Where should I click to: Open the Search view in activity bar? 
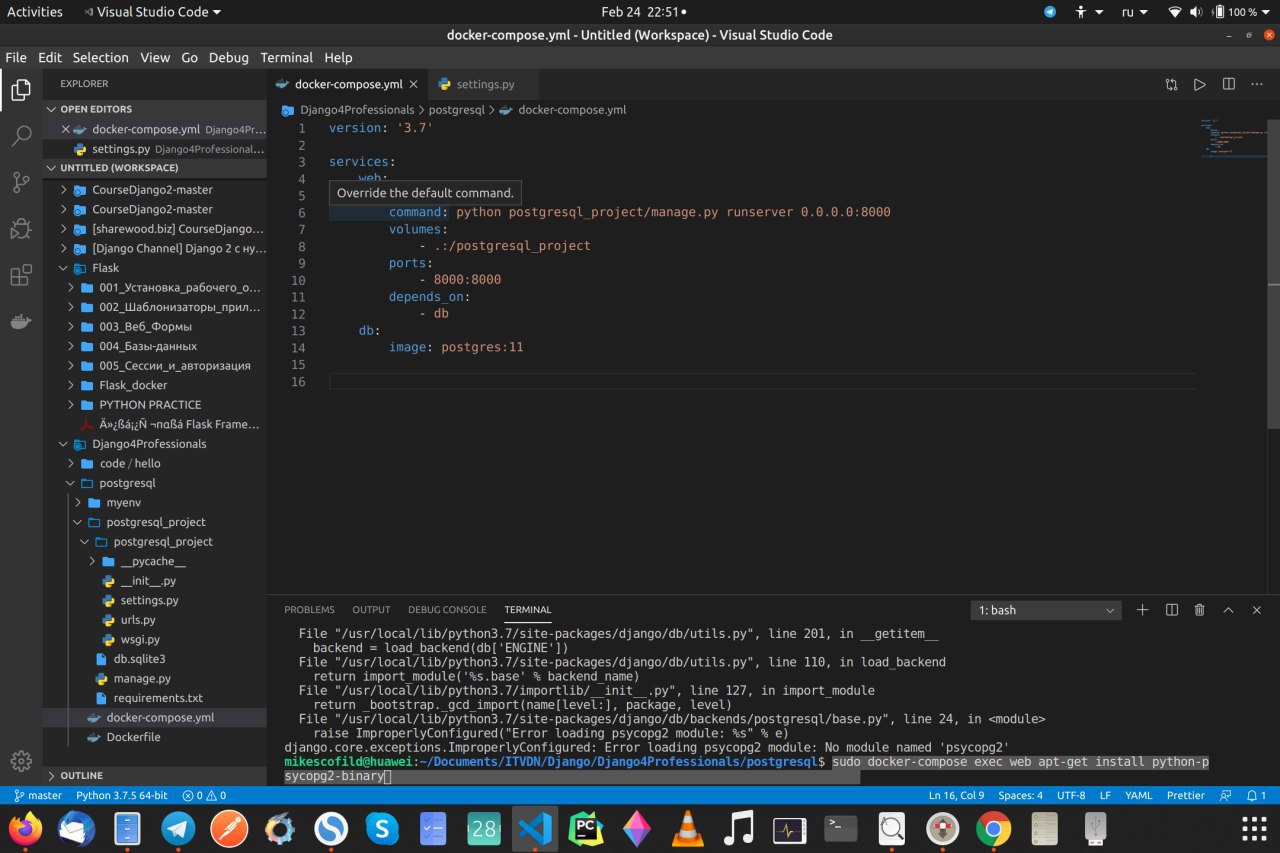(21, 137)
